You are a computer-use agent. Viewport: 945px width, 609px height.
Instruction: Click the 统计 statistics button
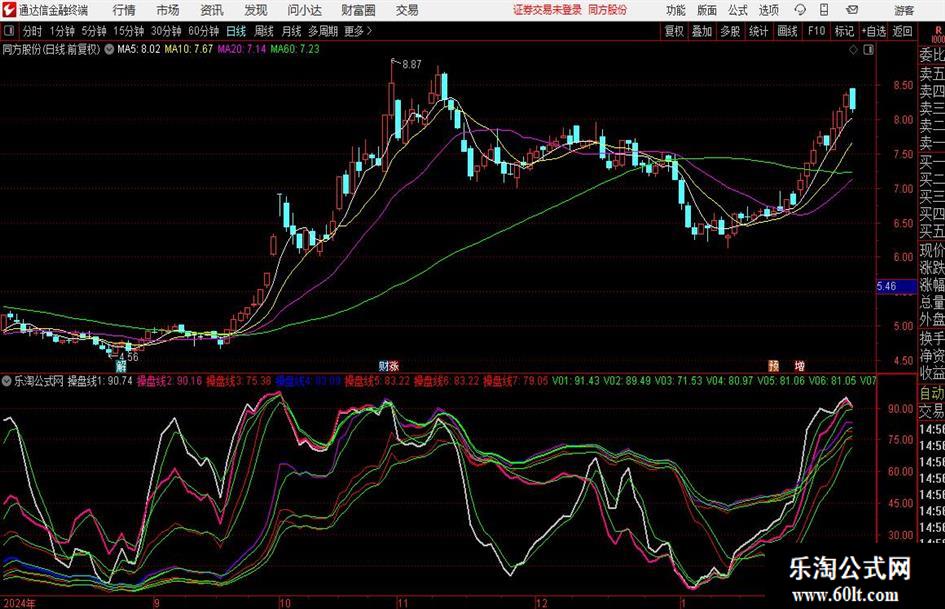pos(758,31)
